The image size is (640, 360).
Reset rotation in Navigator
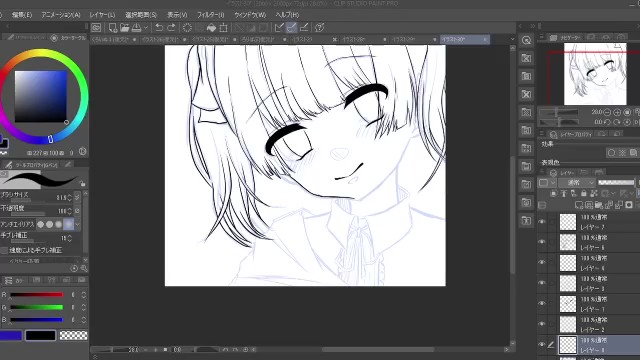(627, 122)
